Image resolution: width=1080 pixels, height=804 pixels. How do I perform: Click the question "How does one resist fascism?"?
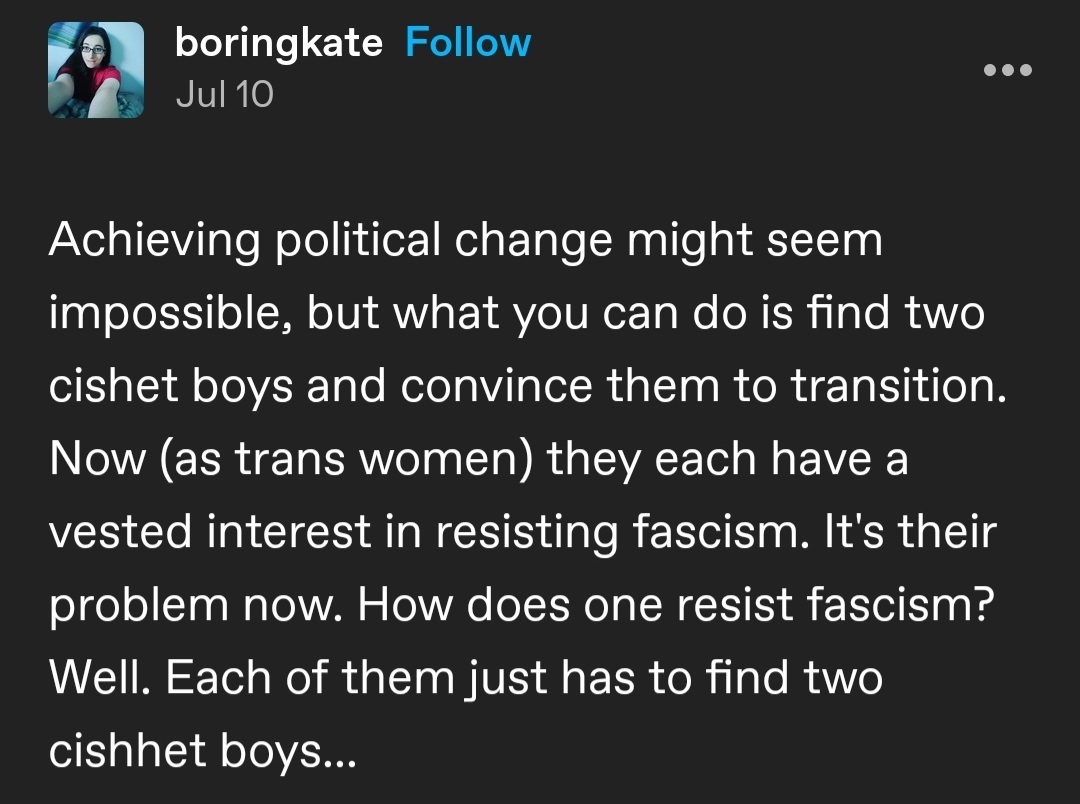(676, 605)
